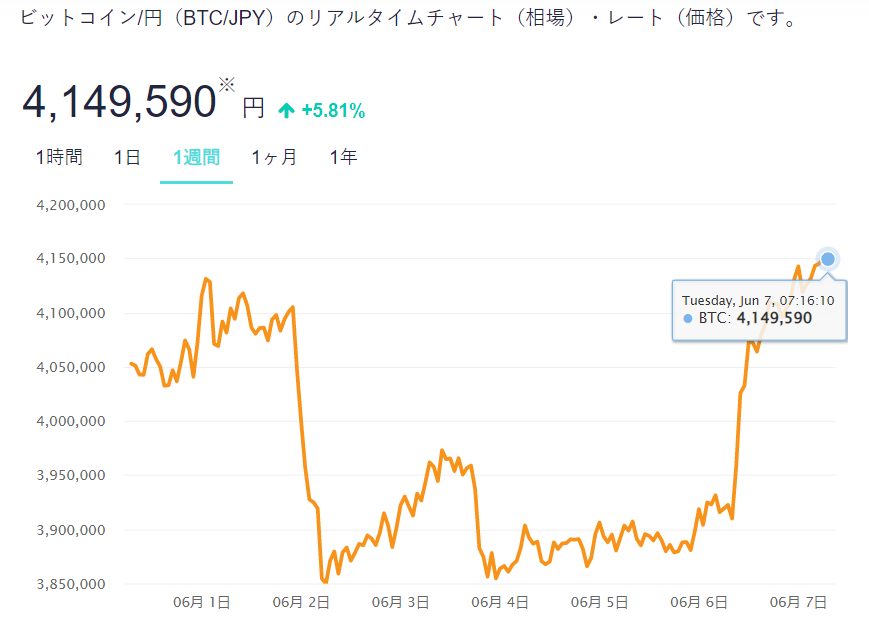Screen dimensions: 869x622
Task: Click the 円 currency label
Action: 254,108
